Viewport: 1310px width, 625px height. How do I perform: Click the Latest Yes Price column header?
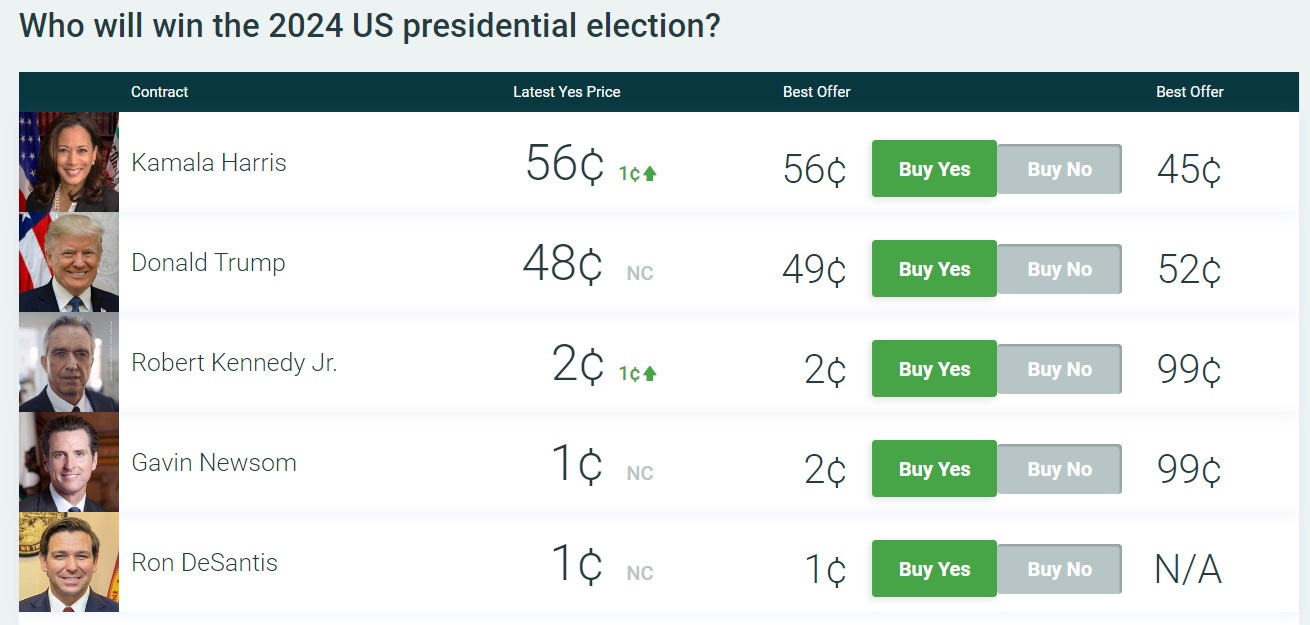(x=566, y=91)
